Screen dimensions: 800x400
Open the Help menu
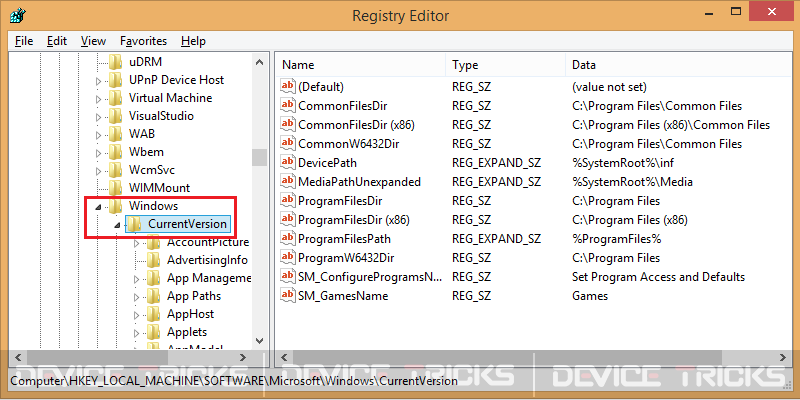pyautogui.click(x=193, y=41)
